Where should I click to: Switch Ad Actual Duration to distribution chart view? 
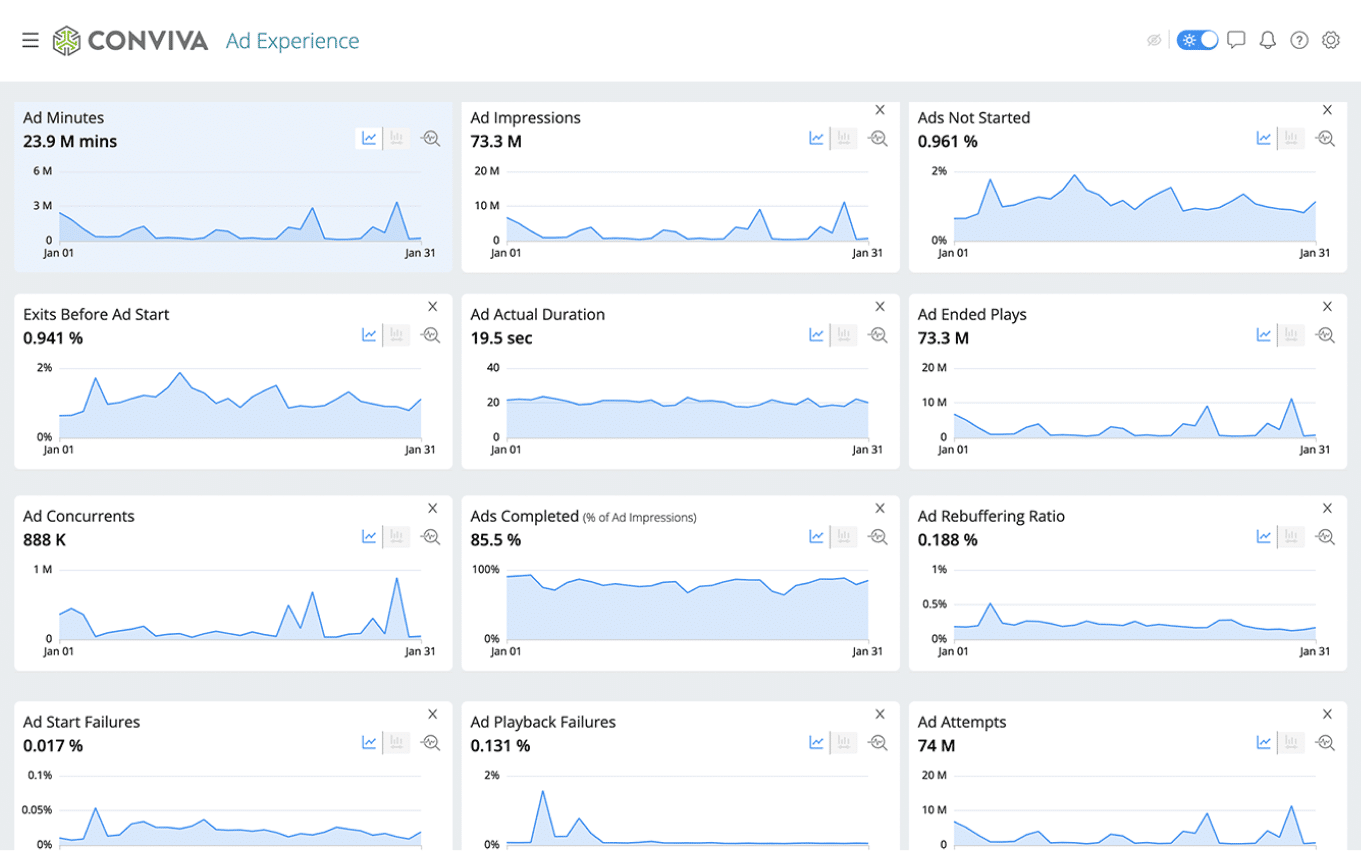point(844,335)
